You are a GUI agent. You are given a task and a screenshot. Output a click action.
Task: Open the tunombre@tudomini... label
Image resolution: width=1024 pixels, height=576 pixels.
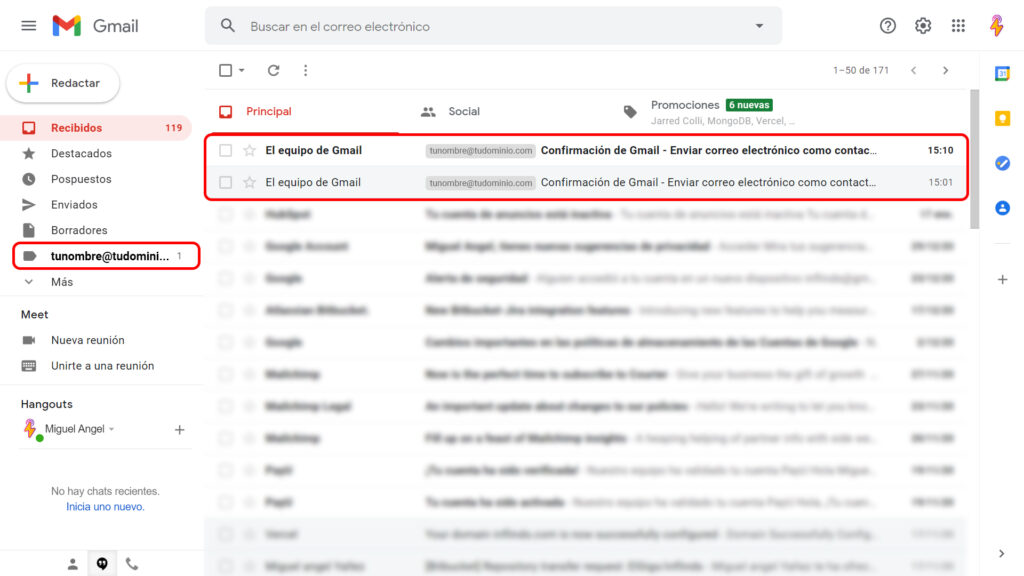106,256
